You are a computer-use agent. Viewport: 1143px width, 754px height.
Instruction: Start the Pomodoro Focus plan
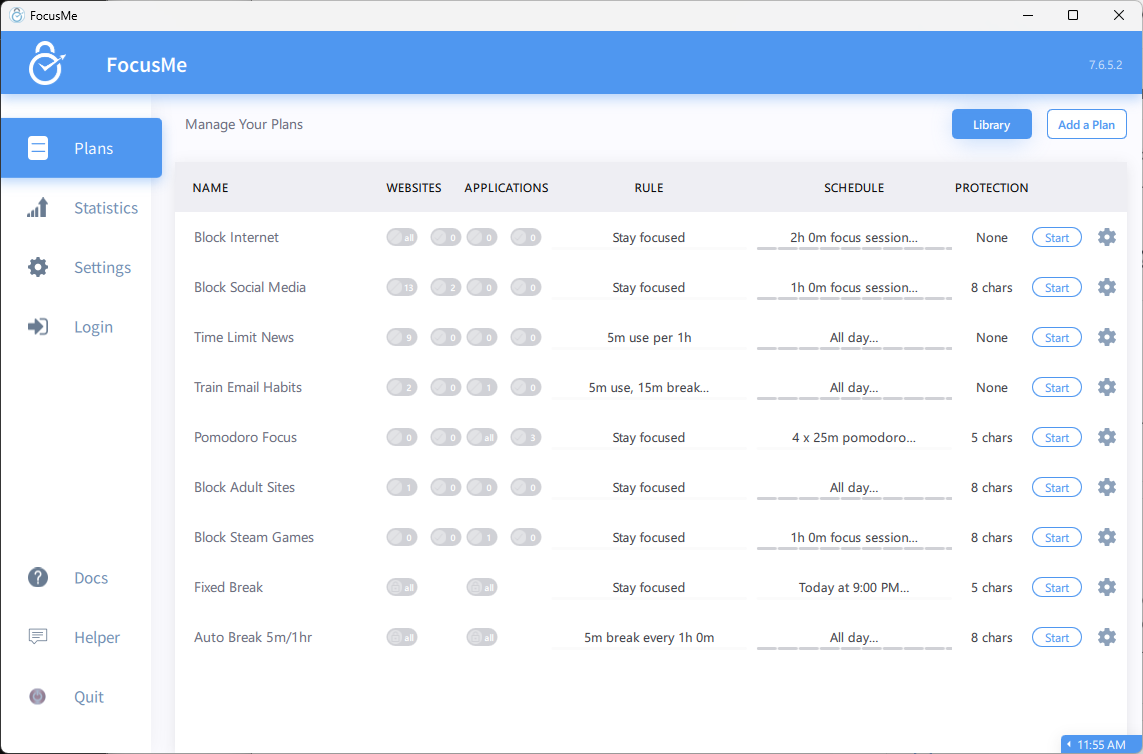[x=1056, y=437]
